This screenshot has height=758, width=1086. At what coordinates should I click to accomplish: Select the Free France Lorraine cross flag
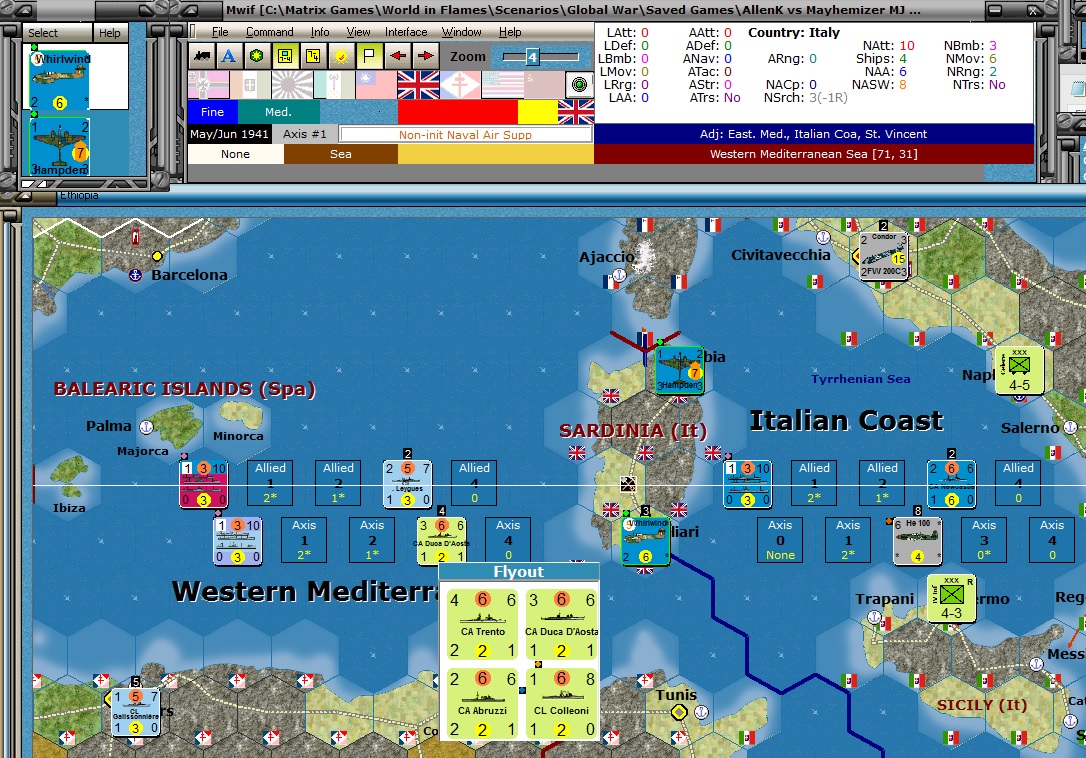coord(460,85)
